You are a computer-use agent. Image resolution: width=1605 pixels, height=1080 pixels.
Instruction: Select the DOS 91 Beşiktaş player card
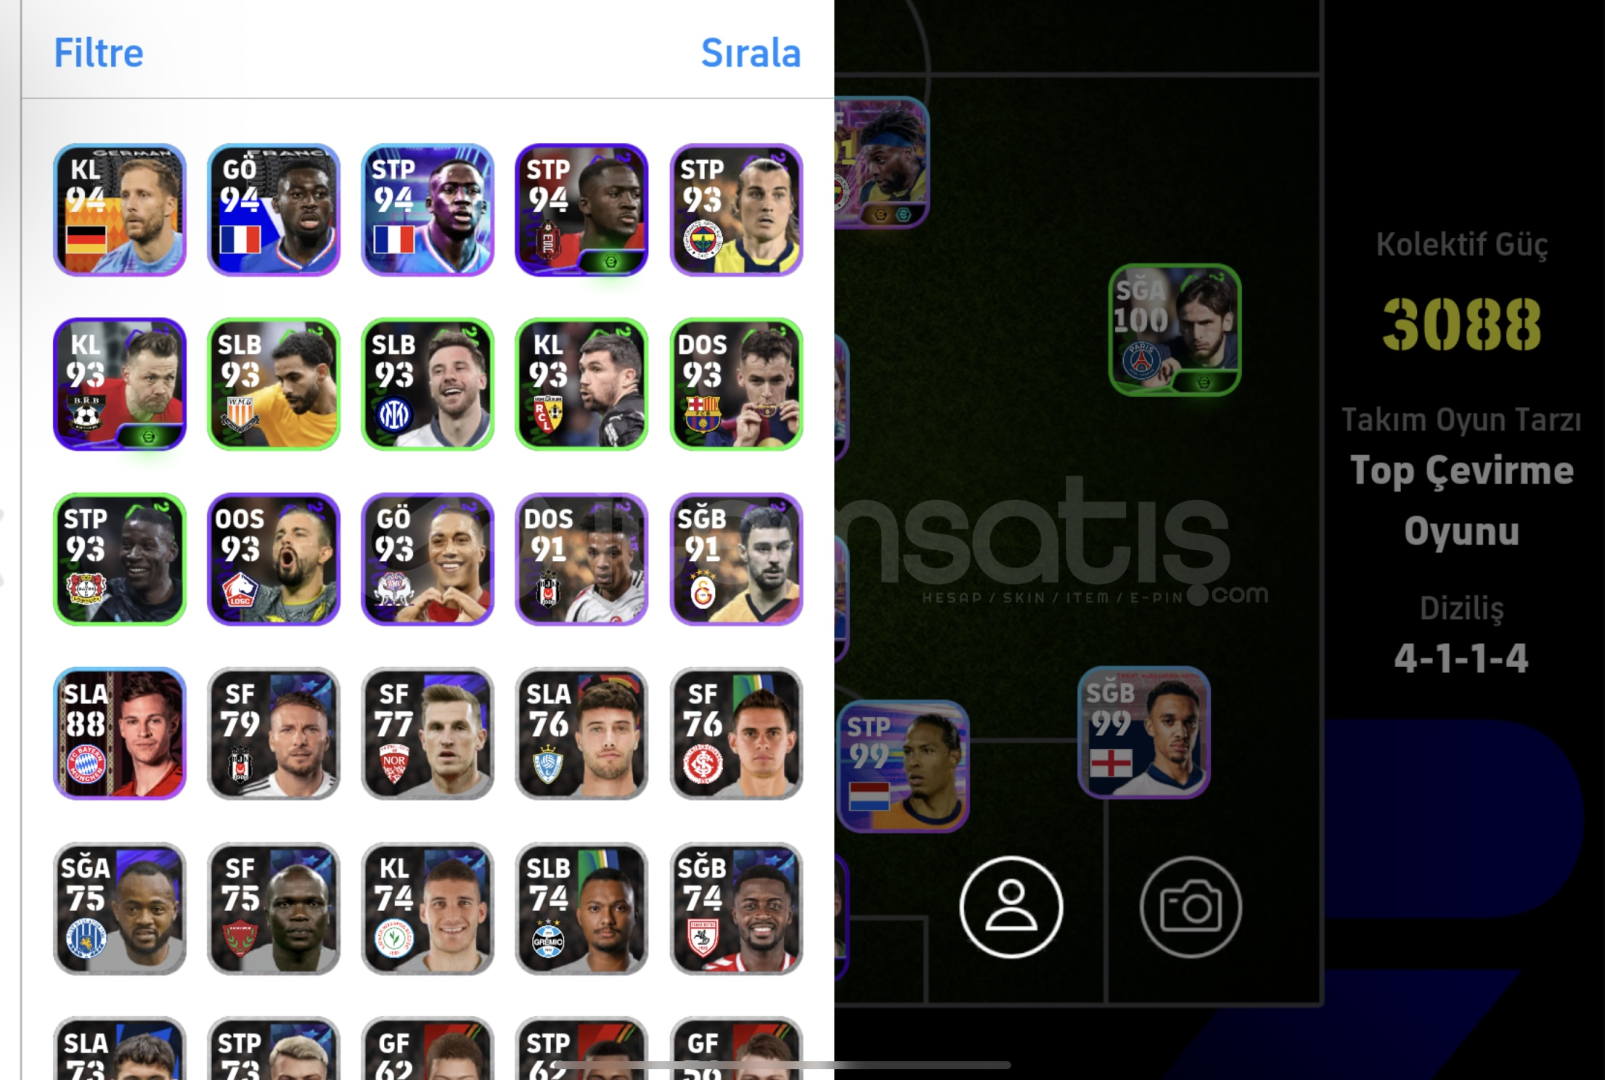pos(582,559)
